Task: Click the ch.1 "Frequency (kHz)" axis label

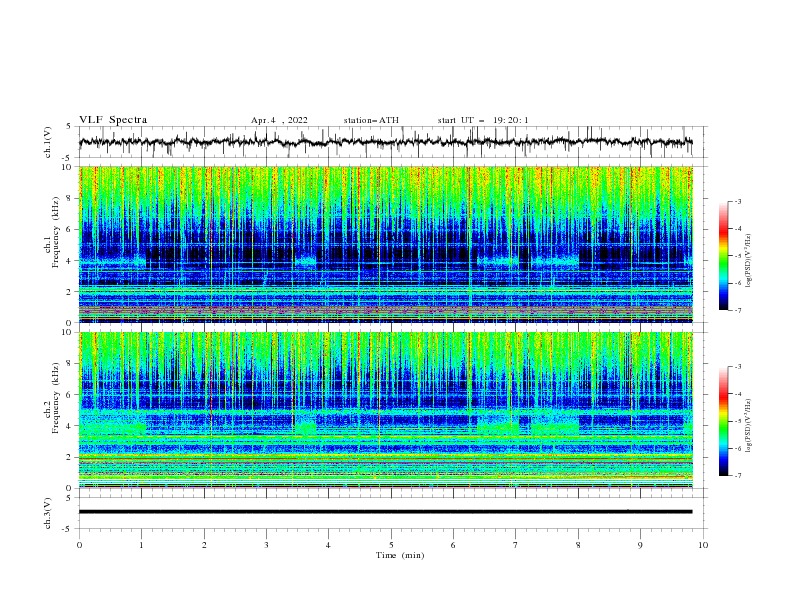Action: 55,232
